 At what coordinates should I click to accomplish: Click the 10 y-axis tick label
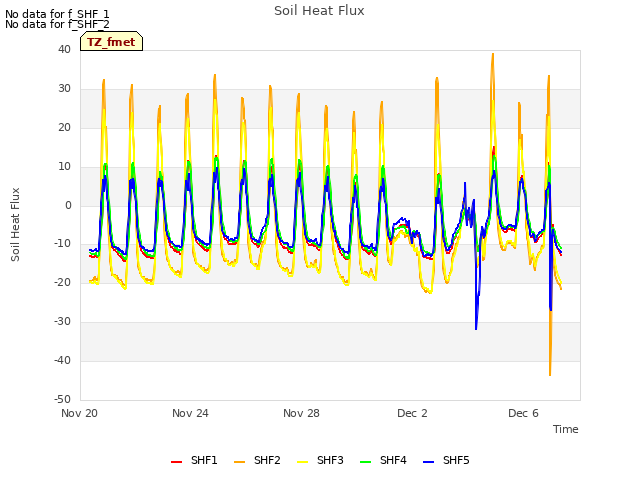click(x=64, y=167)
